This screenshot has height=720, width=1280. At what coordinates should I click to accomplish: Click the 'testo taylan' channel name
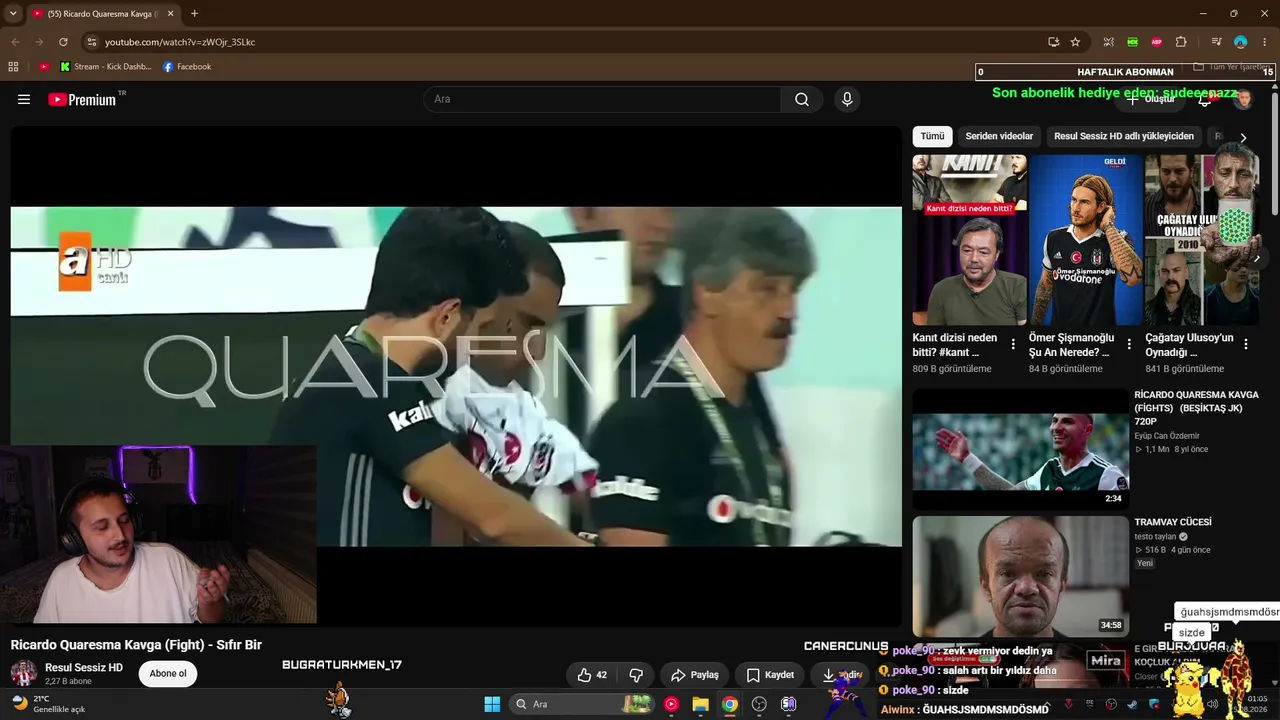[x=1158, y=537]
